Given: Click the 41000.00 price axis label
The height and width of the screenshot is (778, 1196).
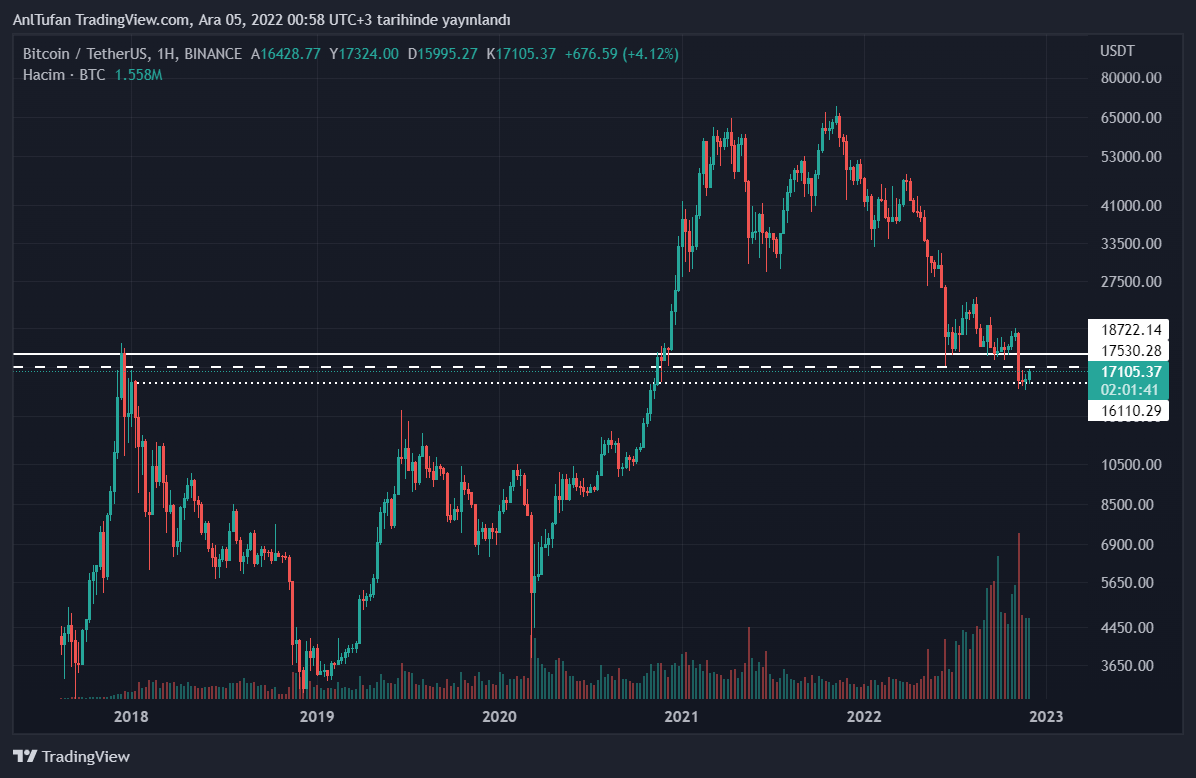Looking at the screenshot, I should point(1131,205).
